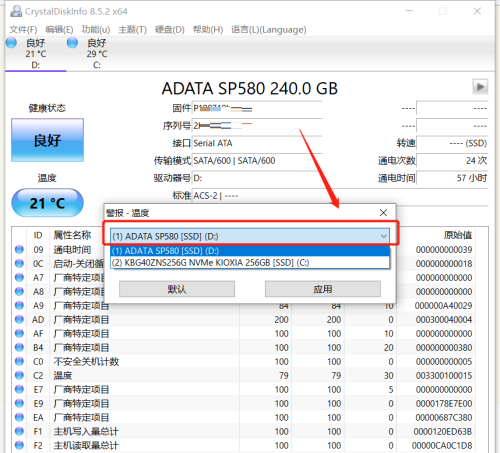Click the 序列号 serial number field
This screenshot has width=500, height=453.
pyautogui.click(x=257, y=126)
